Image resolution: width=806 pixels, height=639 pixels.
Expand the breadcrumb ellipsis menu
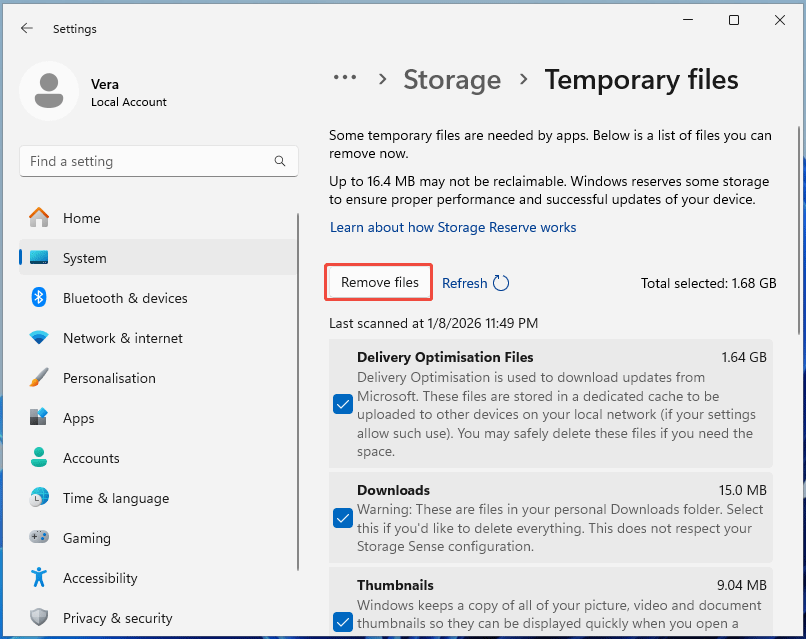tap(345, 78)
